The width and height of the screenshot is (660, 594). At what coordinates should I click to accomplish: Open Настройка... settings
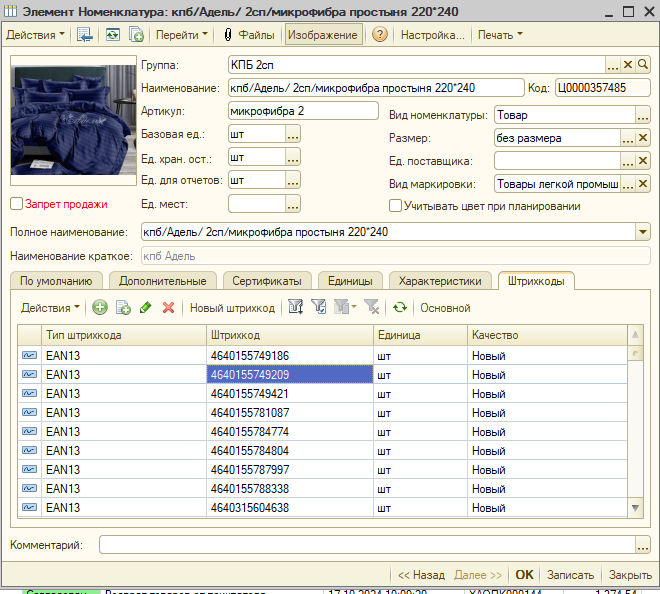coord(432,35)
